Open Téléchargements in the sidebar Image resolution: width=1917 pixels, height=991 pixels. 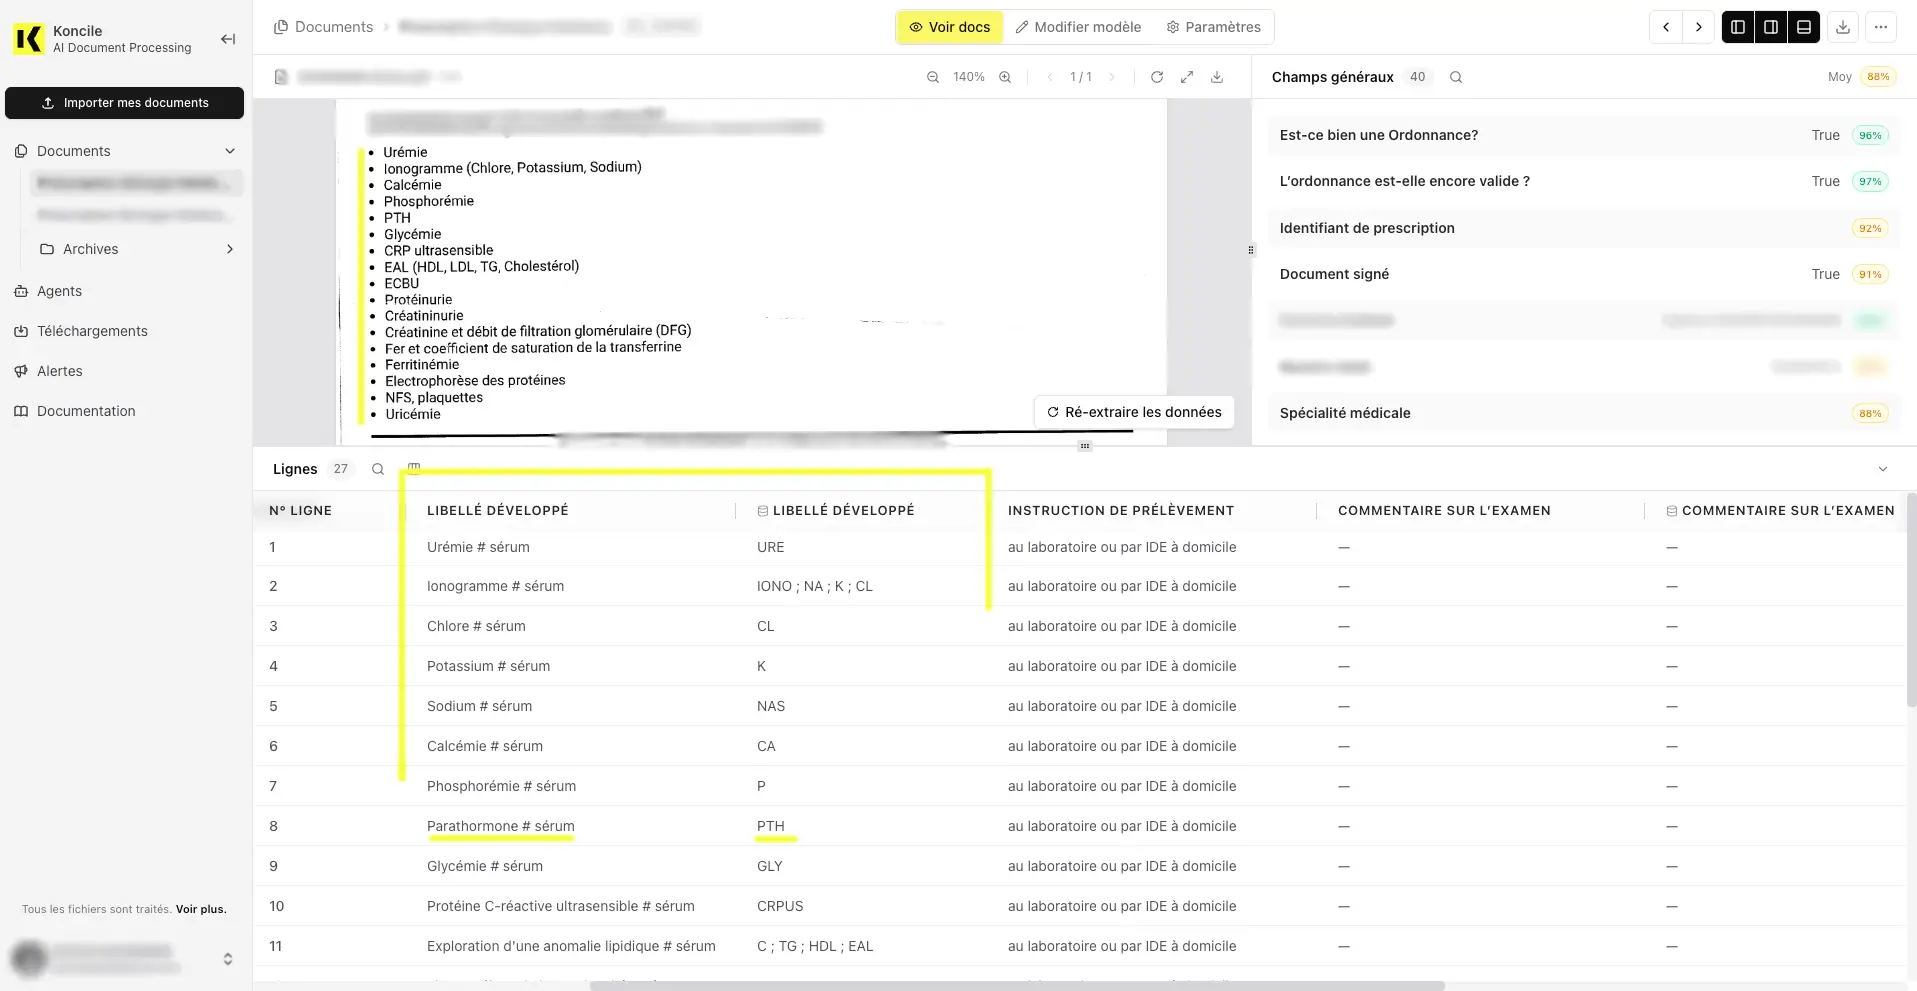coord(92,331)
